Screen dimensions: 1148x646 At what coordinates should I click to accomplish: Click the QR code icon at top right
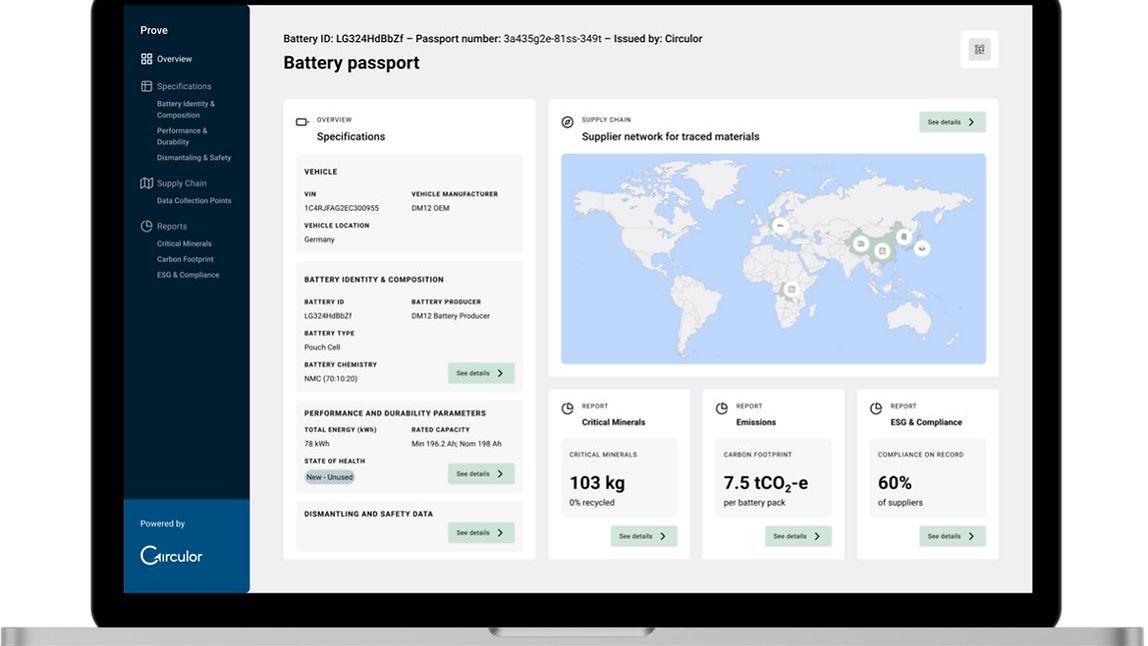[x=979, y=50]
